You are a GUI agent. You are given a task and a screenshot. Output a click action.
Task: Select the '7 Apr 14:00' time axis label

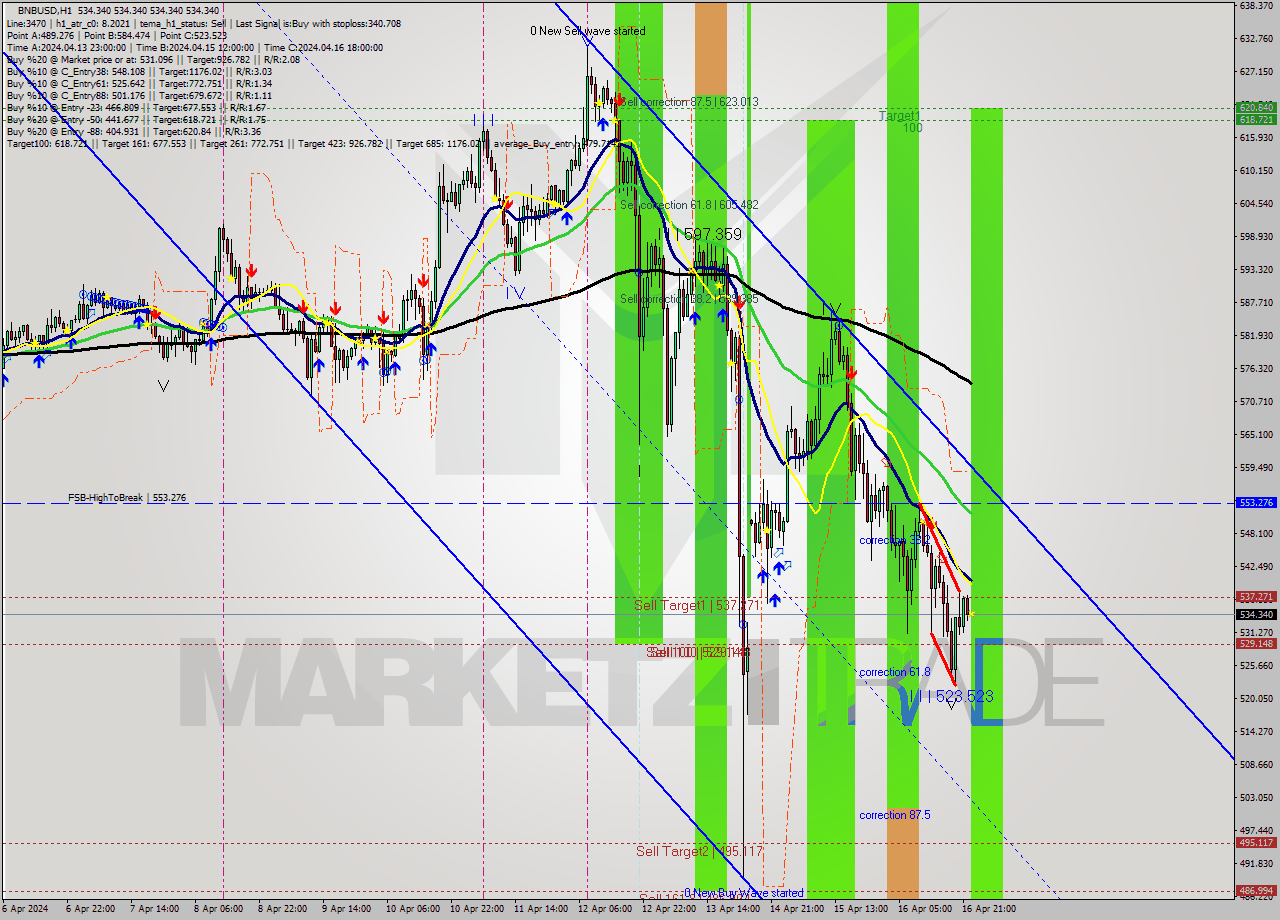point(154,909)
